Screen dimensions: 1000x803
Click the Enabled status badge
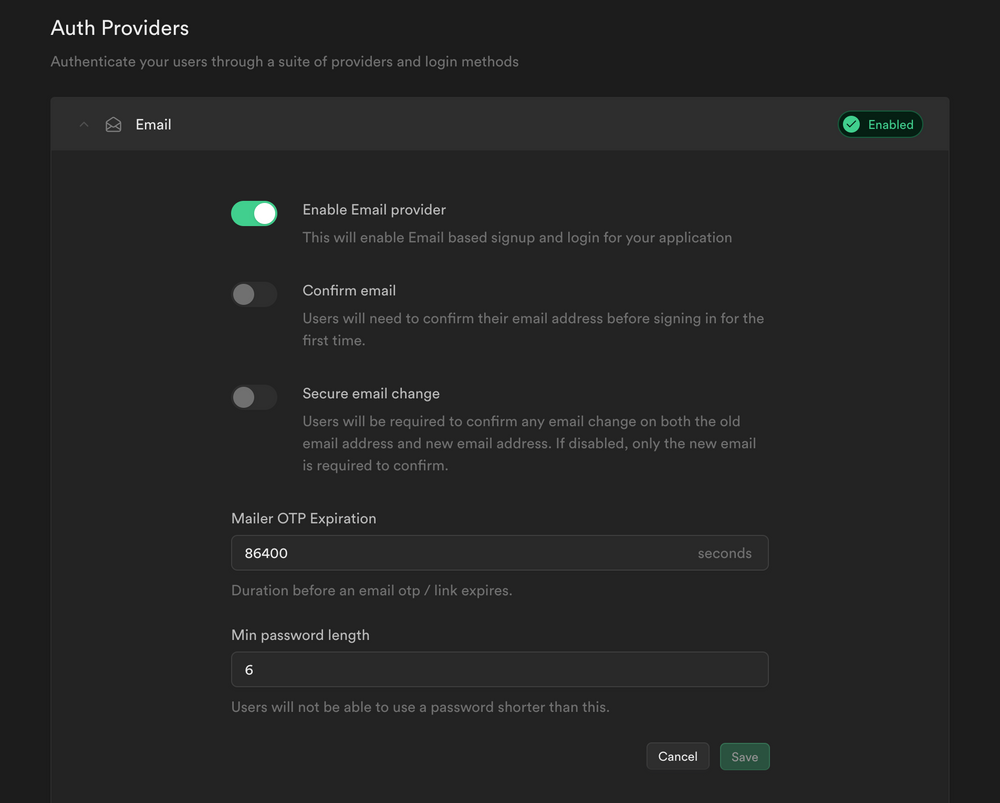point(879,124)
